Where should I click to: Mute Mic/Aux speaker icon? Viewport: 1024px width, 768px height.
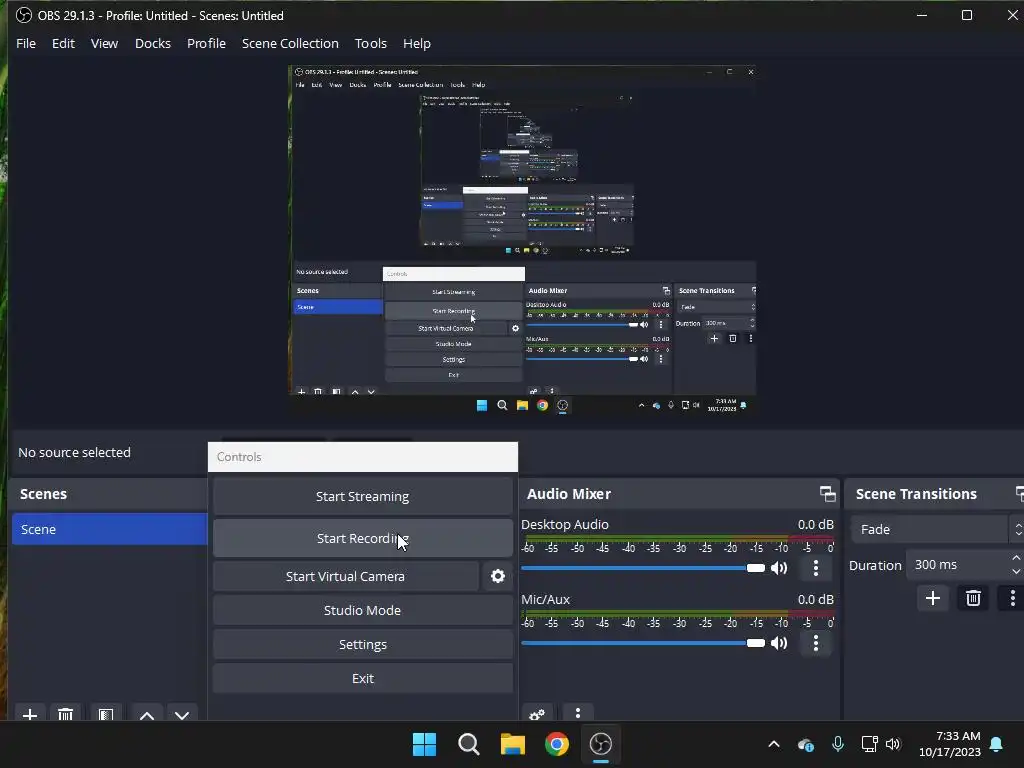(x=779, y=643)
